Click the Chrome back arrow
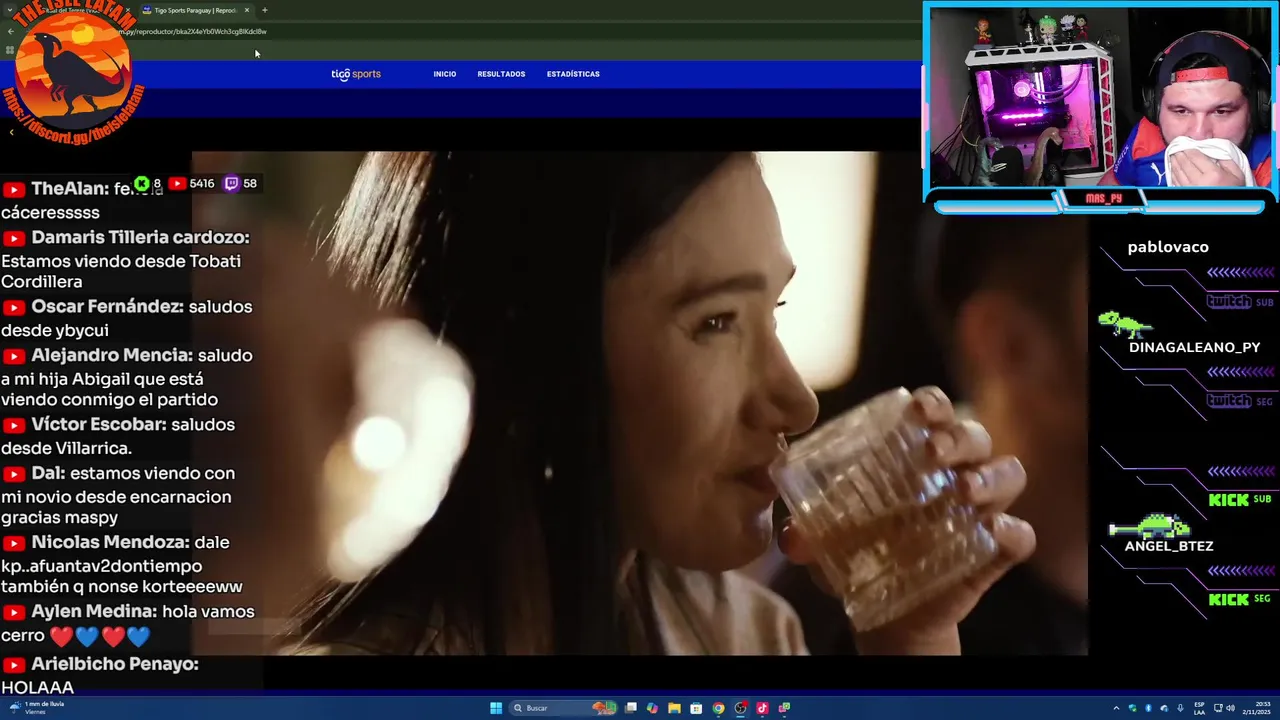The height and width of the screenshot is (720, 1280). point(10,31)
